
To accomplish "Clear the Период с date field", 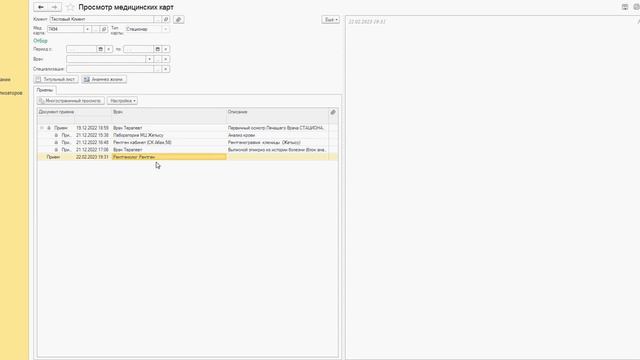I will (109, 49).
